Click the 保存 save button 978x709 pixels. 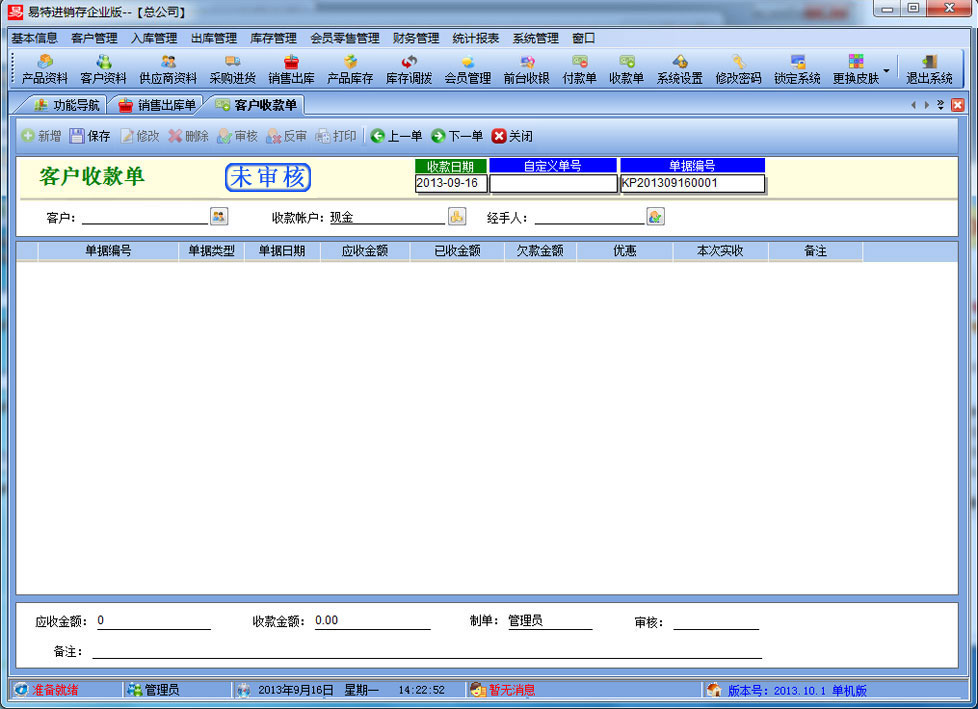[90, 136]
